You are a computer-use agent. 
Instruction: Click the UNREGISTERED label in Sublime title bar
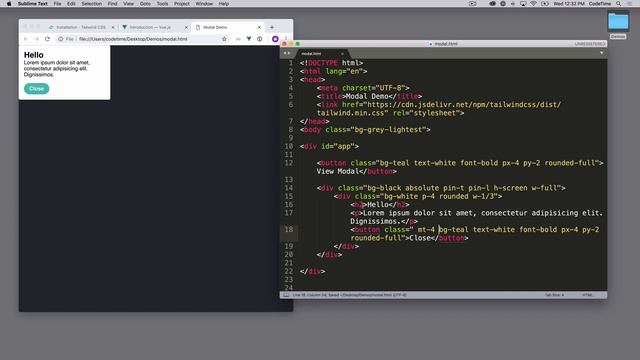[590, 44]
